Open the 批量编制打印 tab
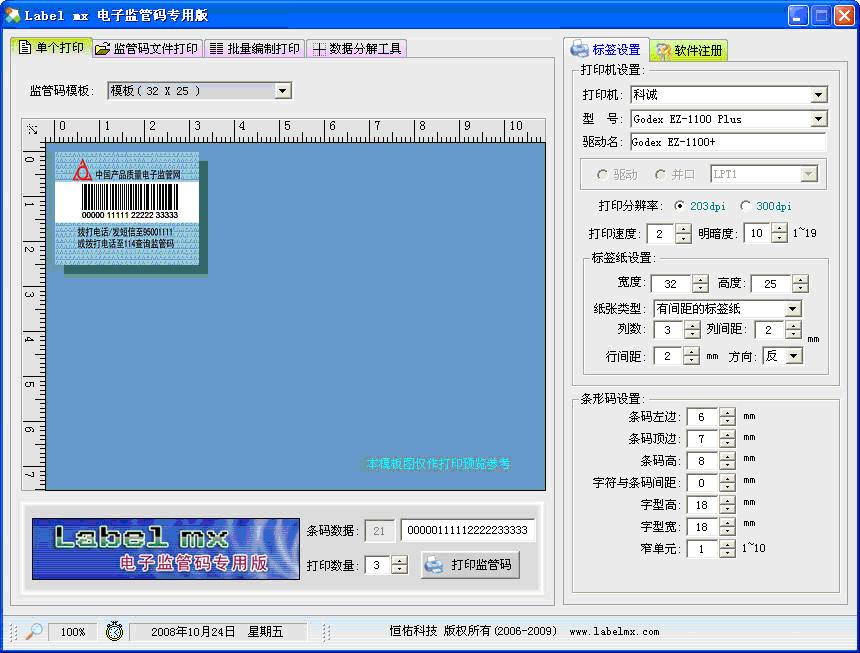 click(x=255, y=49)
